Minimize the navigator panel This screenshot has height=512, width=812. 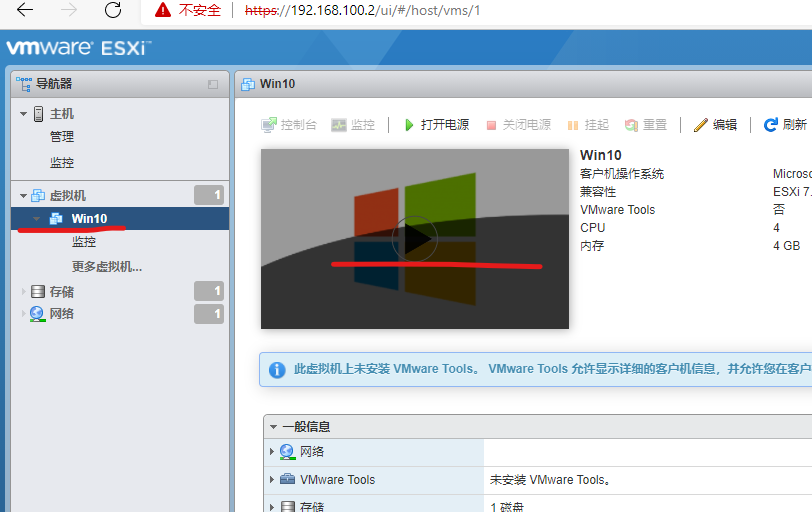[x=213, y=84]
